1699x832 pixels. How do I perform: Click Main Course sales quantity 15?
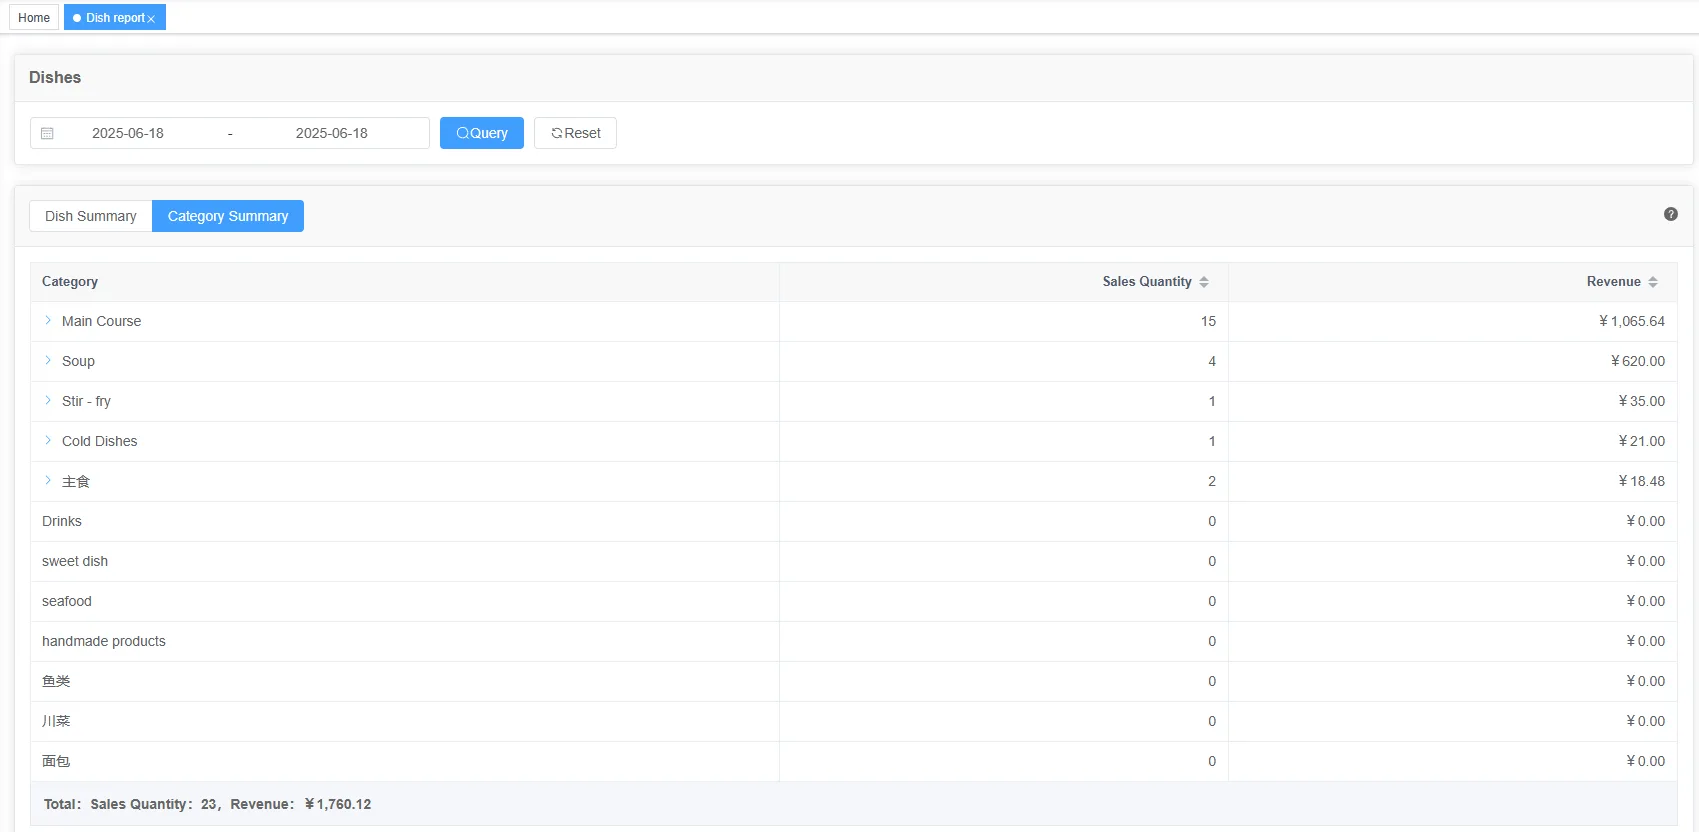pos(1208,321)
